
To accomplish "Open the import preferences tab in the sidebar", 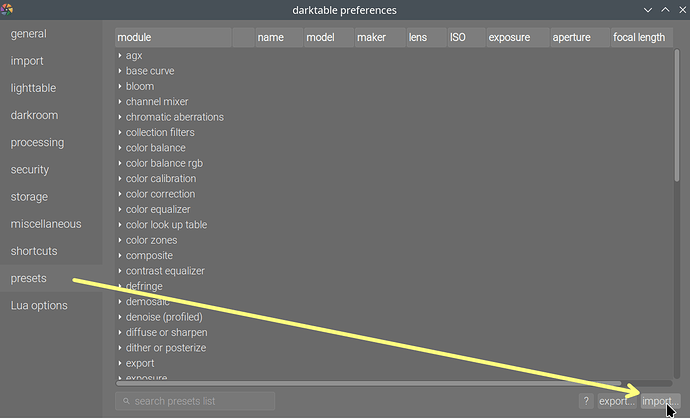I will [51, 61].
